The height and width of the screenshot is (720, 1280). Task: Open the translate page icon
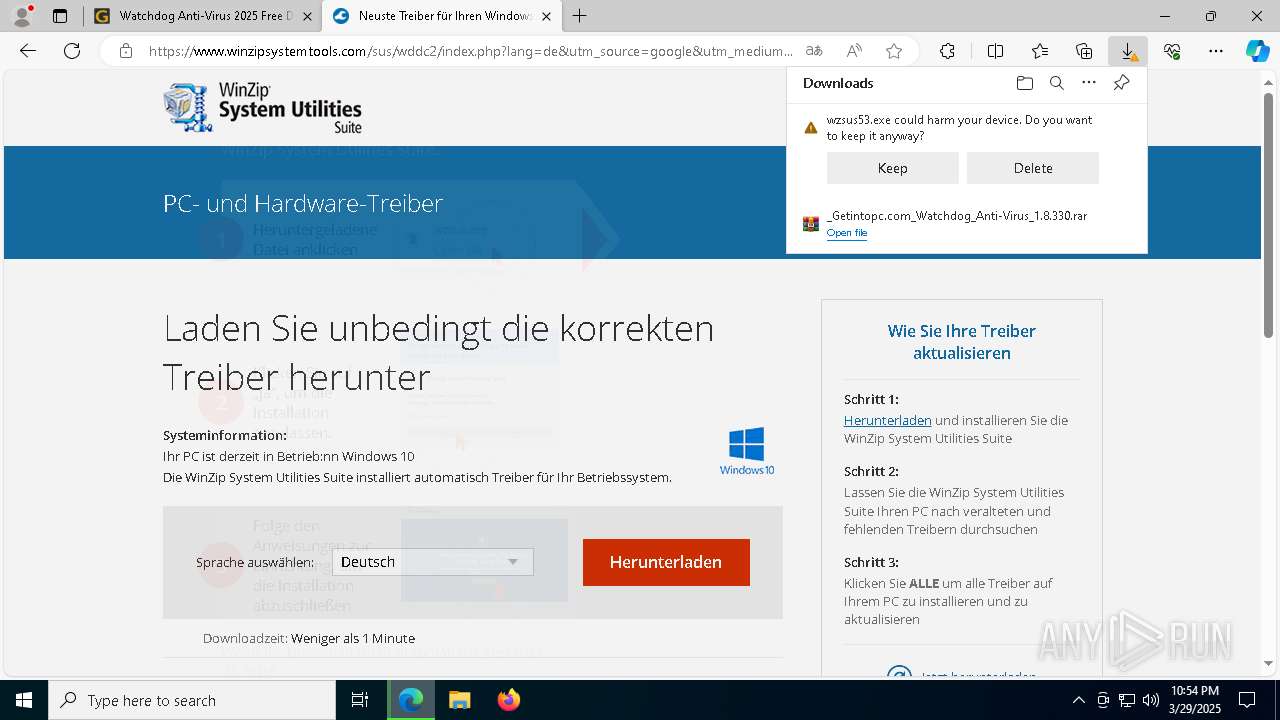814,51
